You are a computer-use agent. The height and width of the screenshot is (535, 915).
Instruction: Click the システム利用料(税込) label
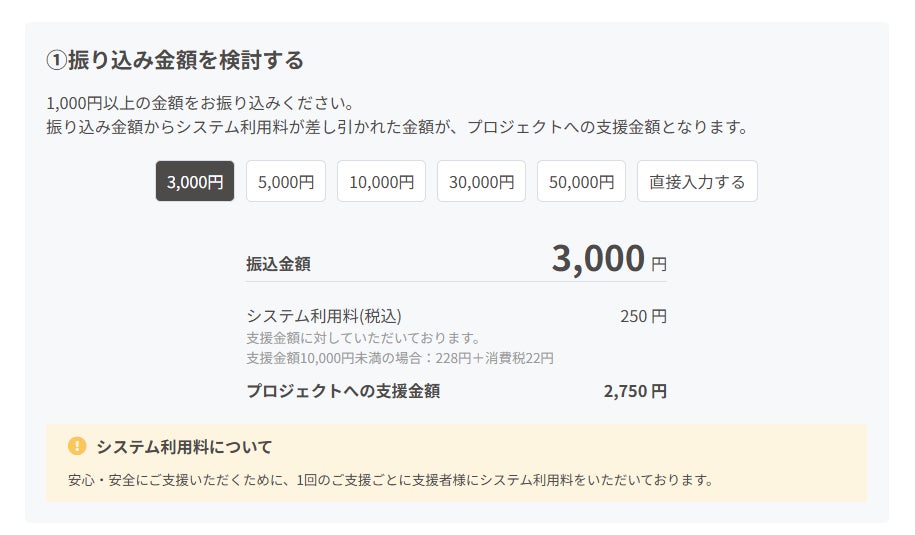click(x=324, y=316)
